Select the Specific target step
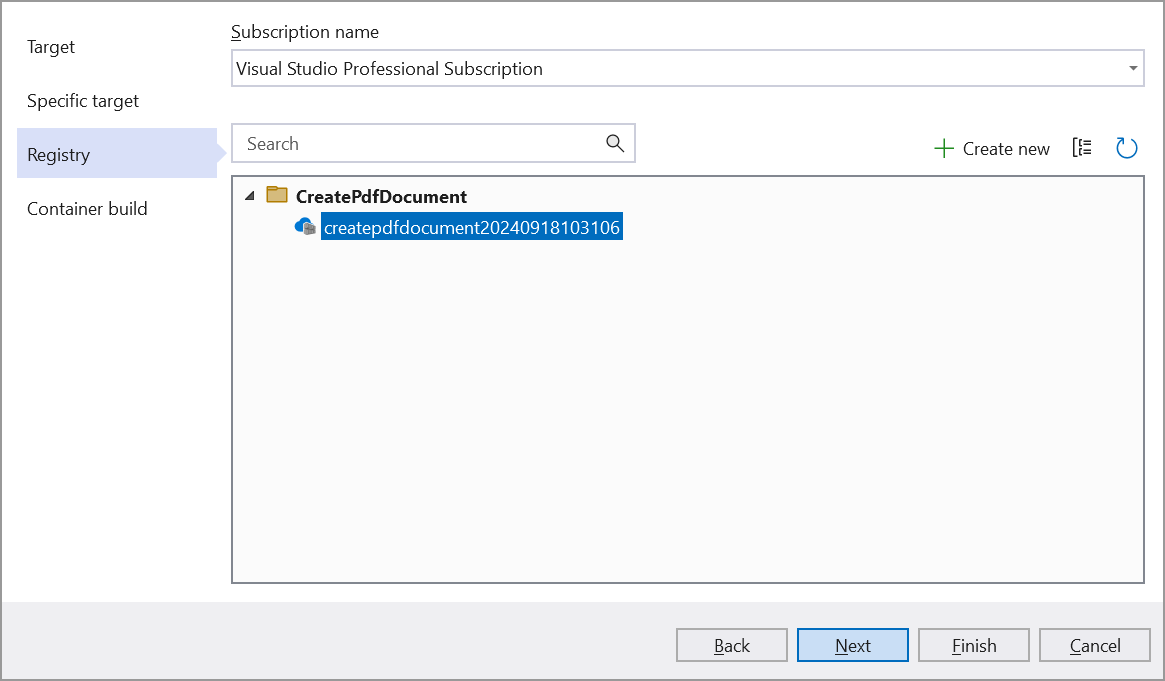This screenshot has width=1165, height=681. 81,101
